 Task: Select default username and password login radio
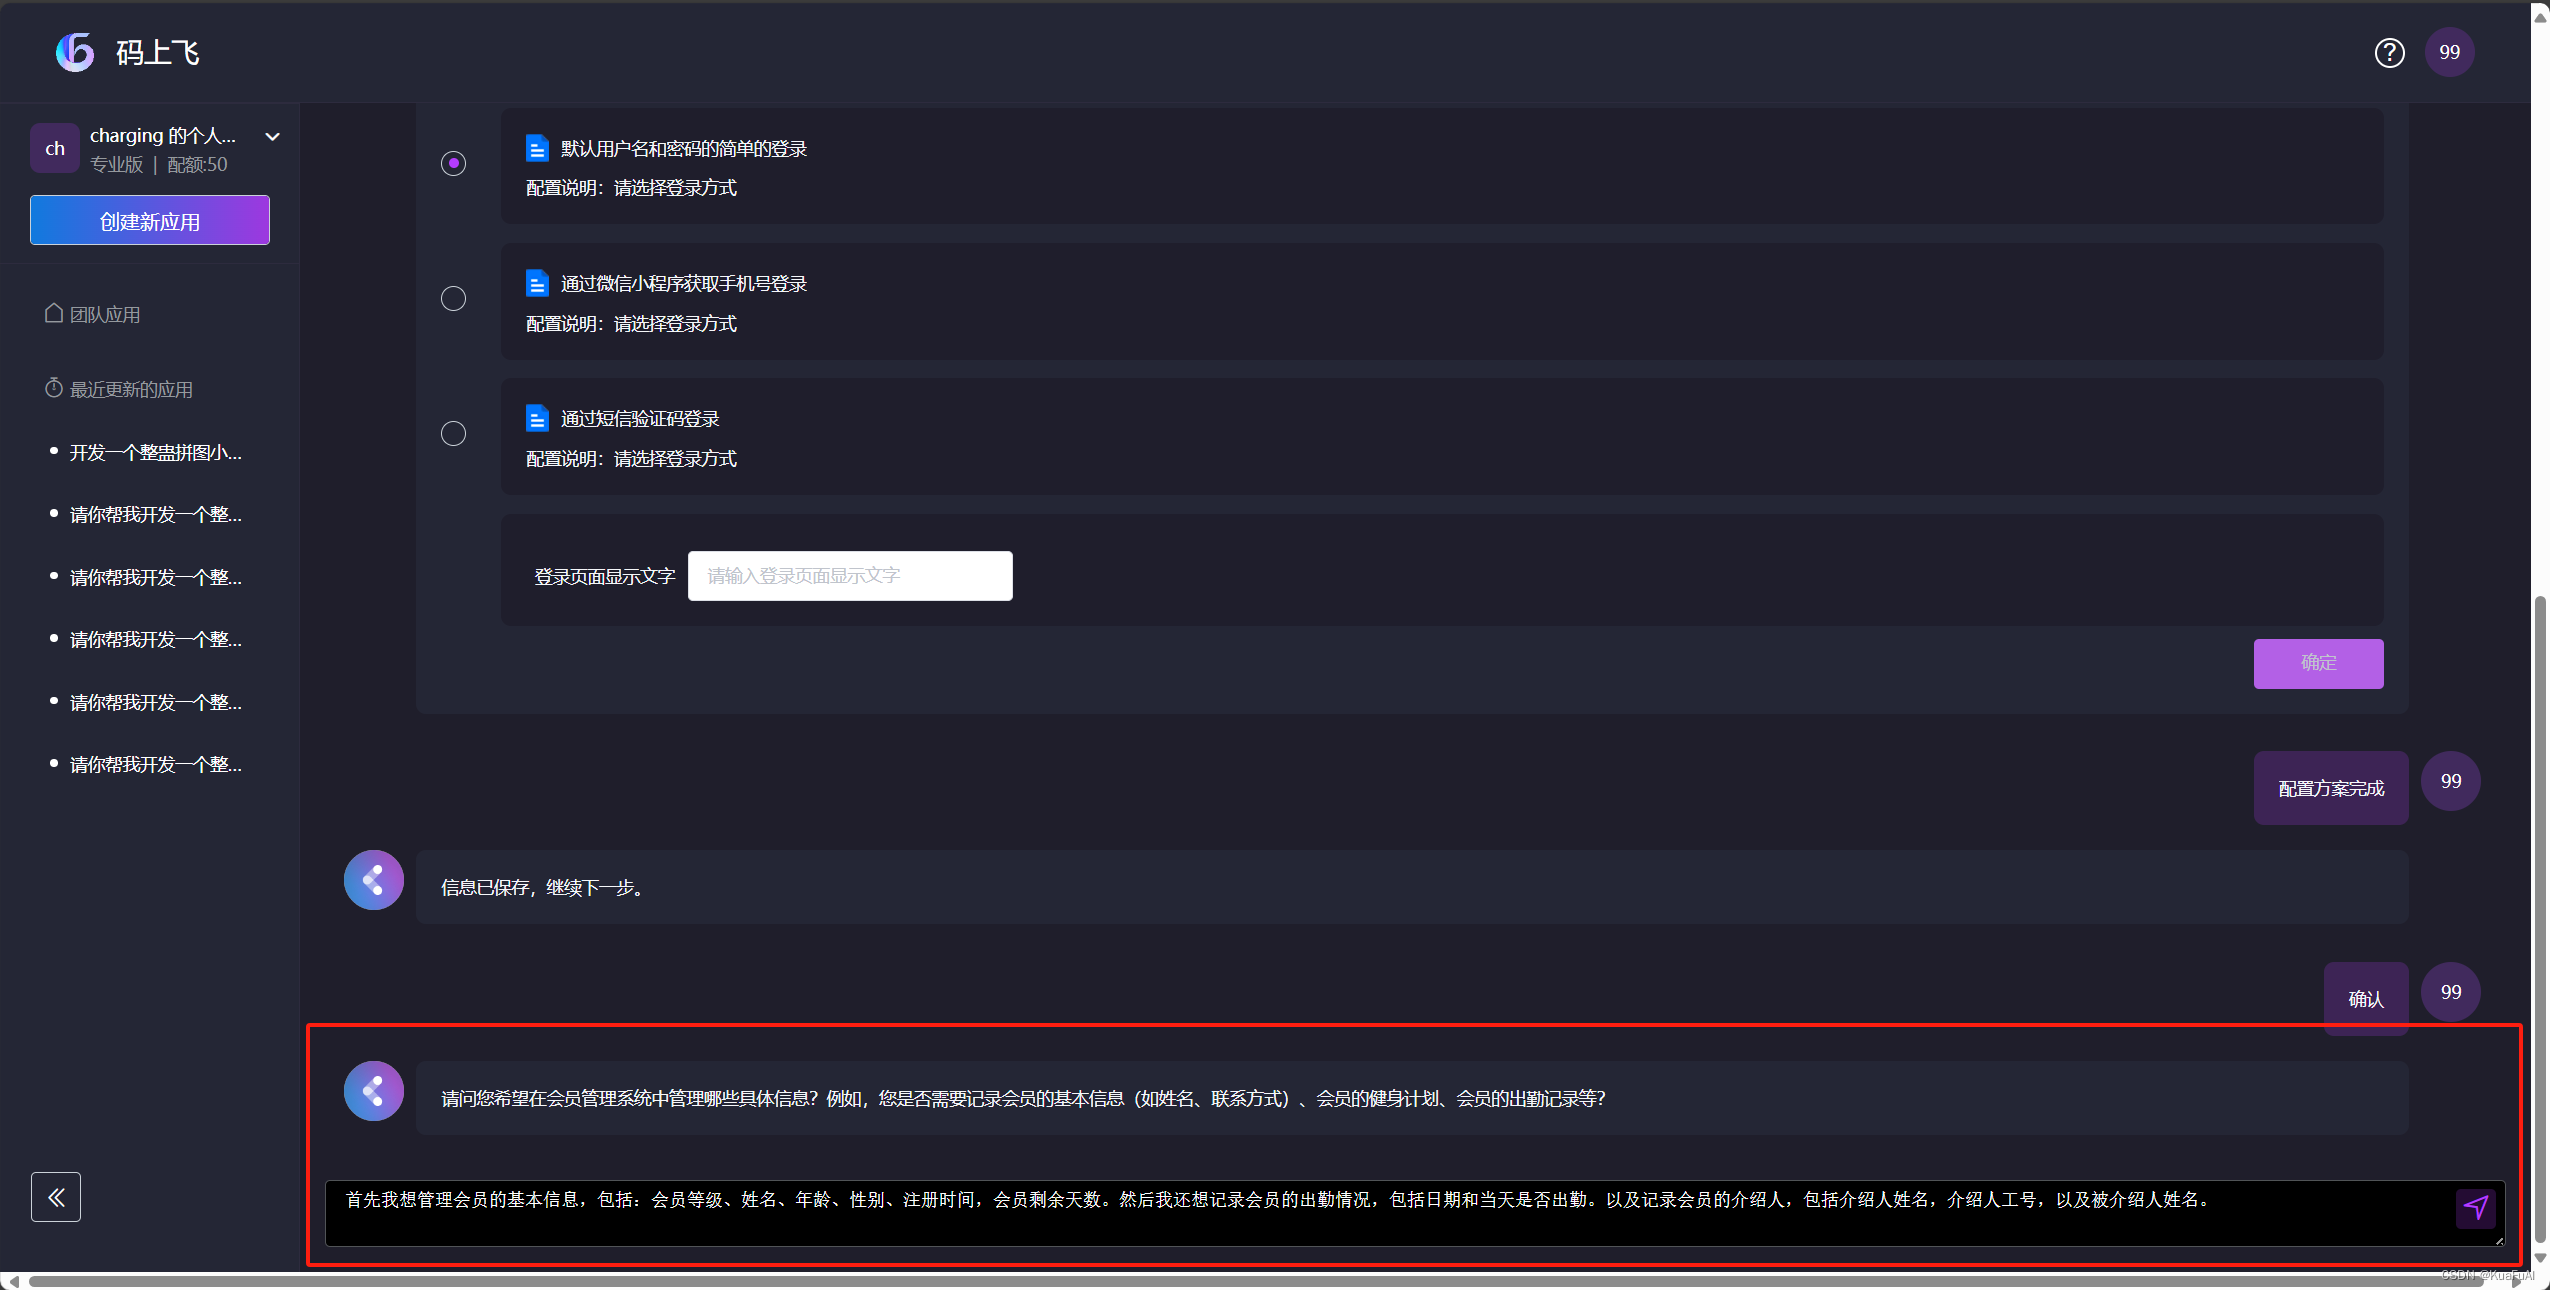click(x=453, y=163)
